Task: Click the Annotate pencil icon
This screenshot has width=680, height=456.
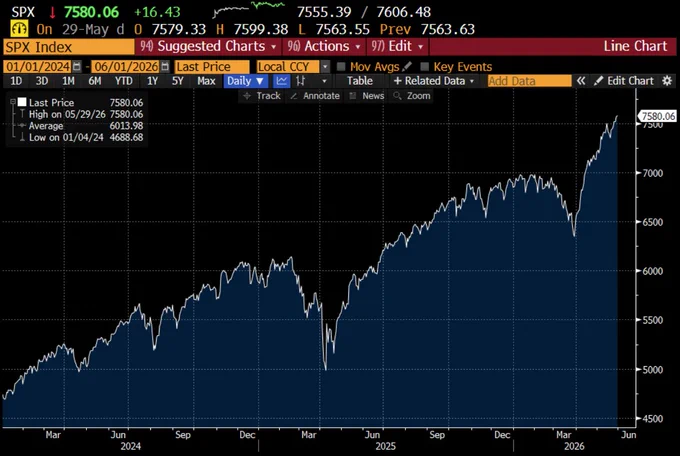Action: click(294, 96)
